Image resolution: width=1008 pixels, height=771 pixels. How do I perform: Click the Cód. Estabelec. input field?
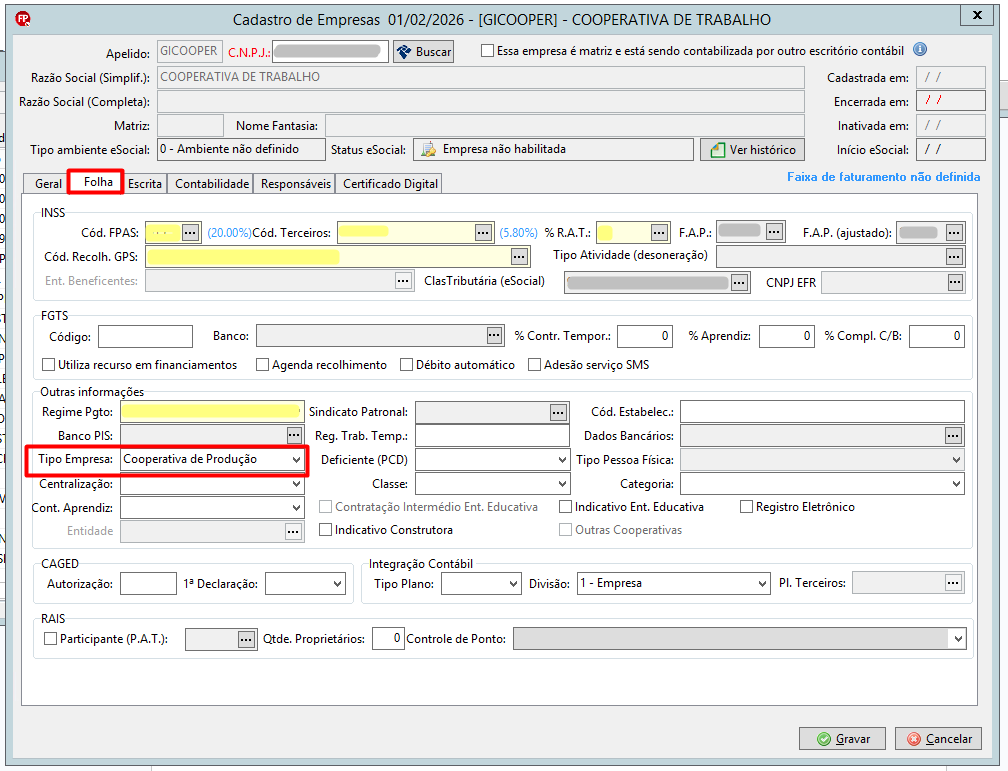click(822, 412)
